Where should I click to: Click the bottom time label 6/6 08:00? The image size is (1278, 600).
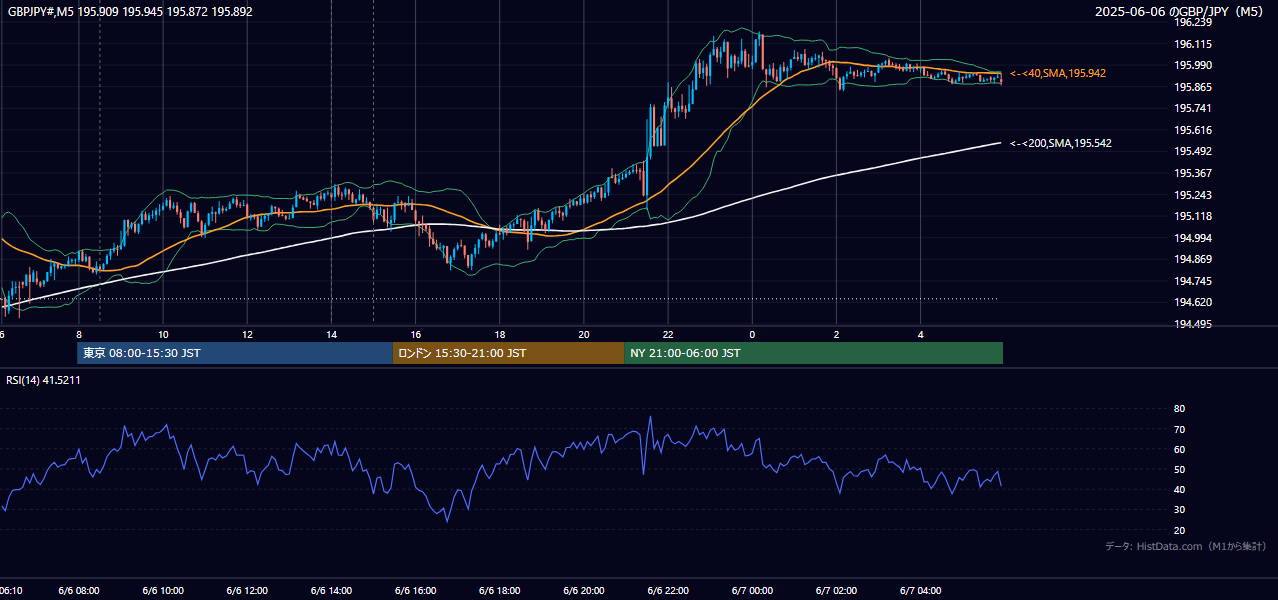point(78,591)
